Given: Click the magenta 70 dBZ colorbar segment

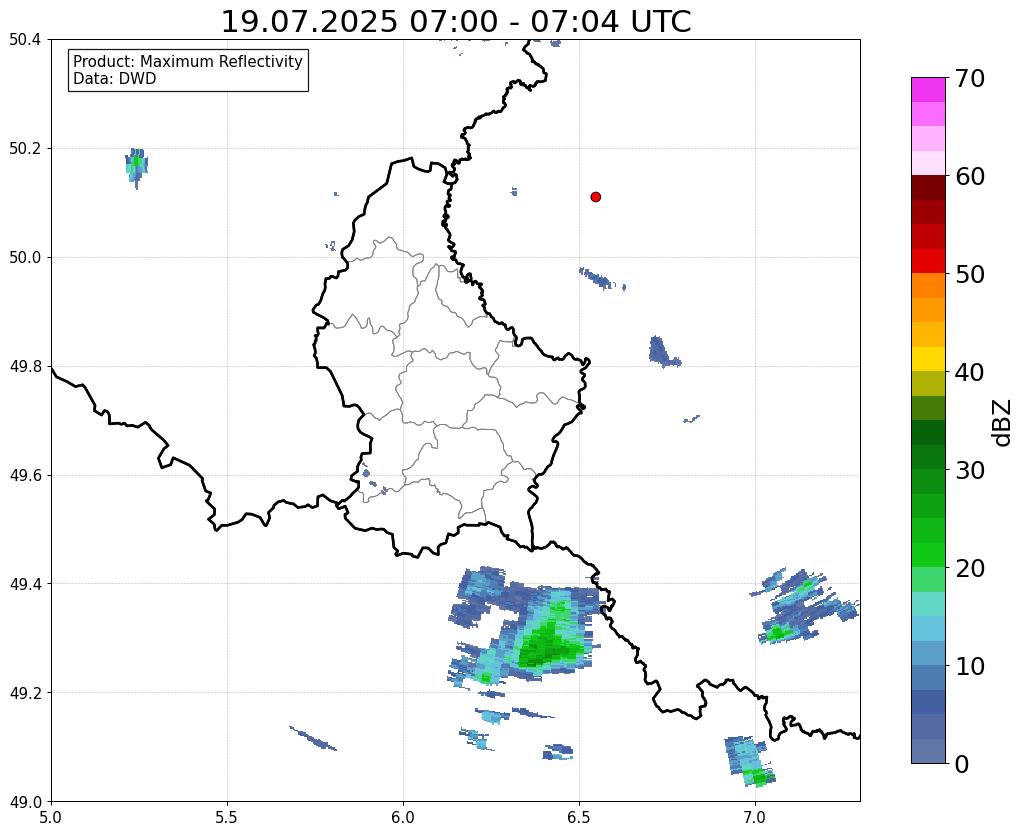Looking at the screenshot, I should (x=928, y=89).
